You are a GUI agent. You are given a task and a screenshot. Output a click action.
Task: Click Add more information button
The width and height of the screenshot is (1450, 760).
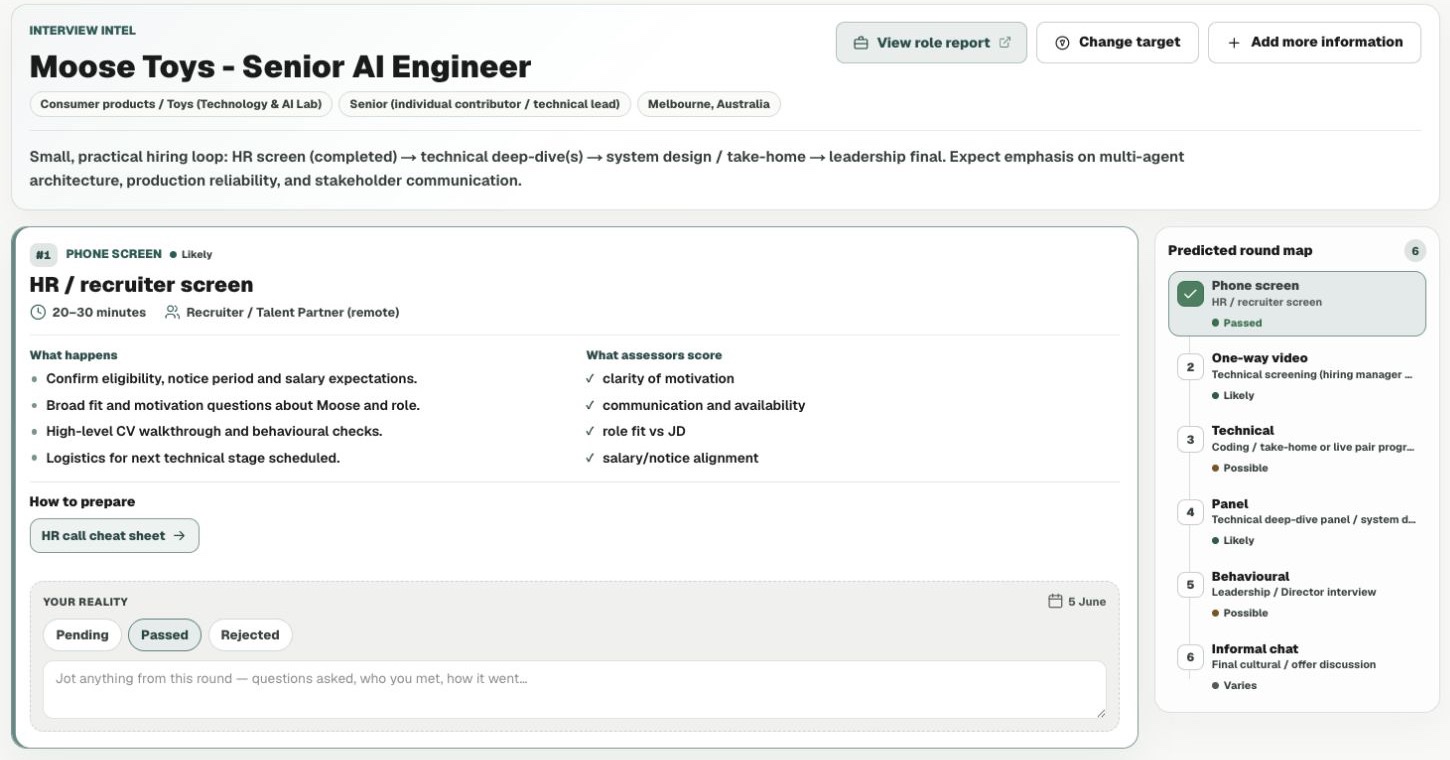click(1314, 43)
